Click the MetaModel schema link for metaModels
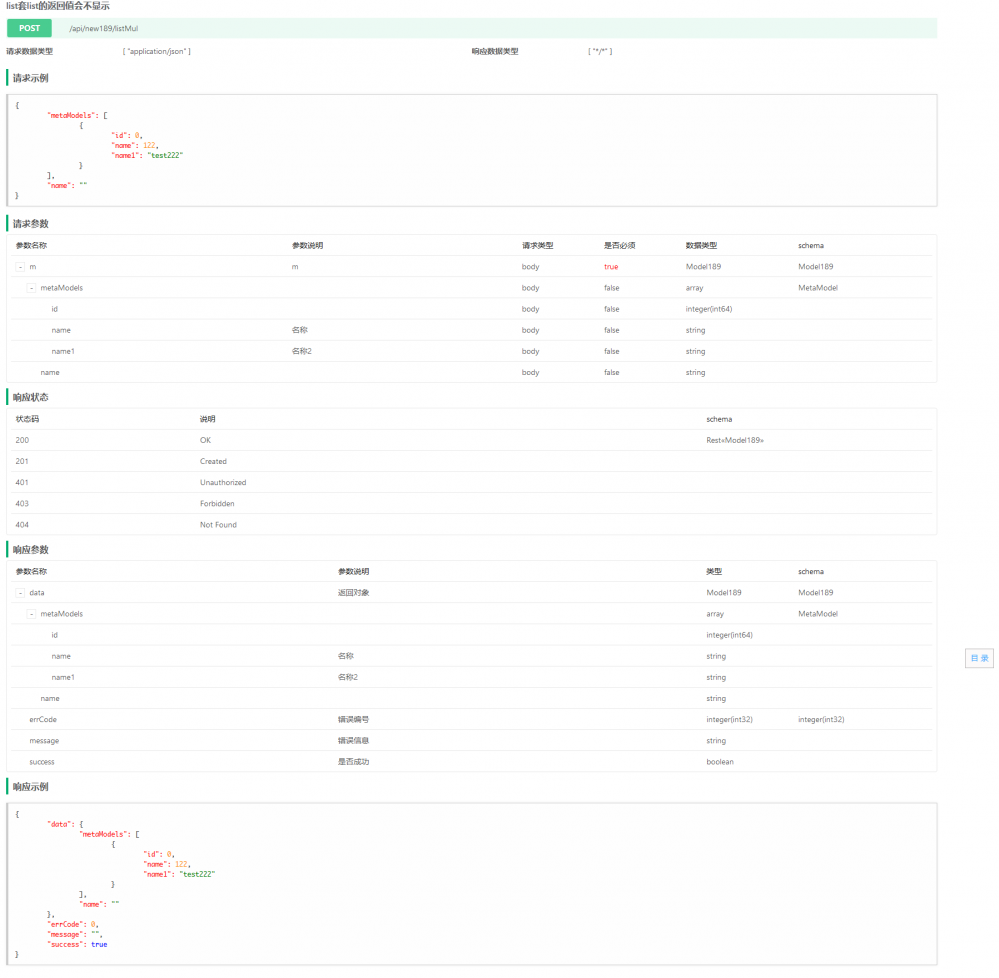The image size is (999, 978). pos(820,288)
